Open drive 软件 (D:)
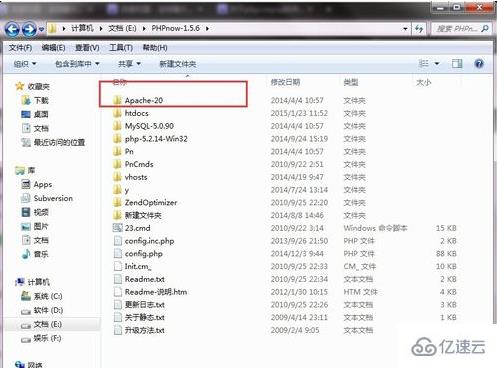Viewport: 497px width, 368px height. pos(48,310)
